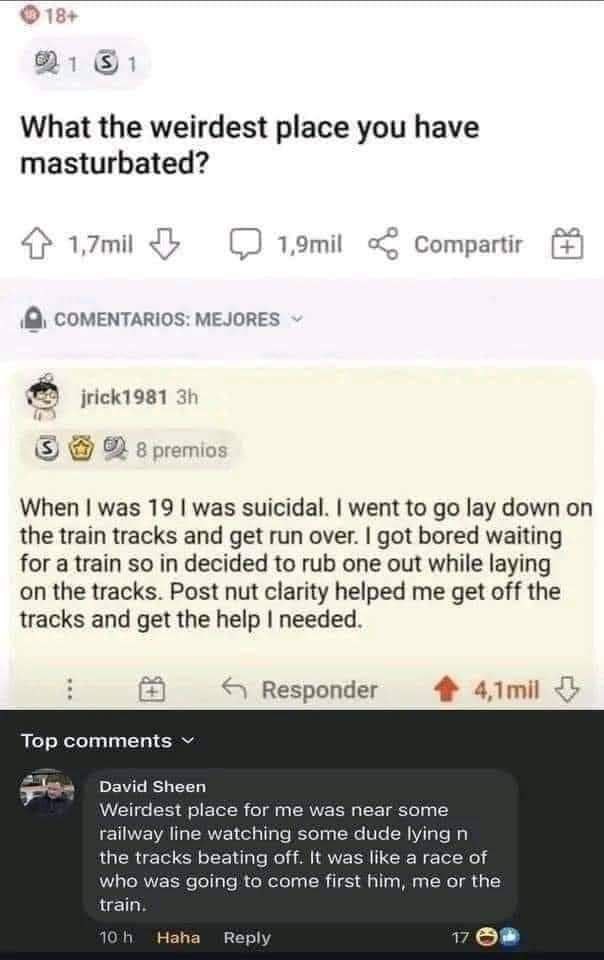Upvote the main post
The width and height of the screenshot is (604, 960).
[x=42, y=245]
